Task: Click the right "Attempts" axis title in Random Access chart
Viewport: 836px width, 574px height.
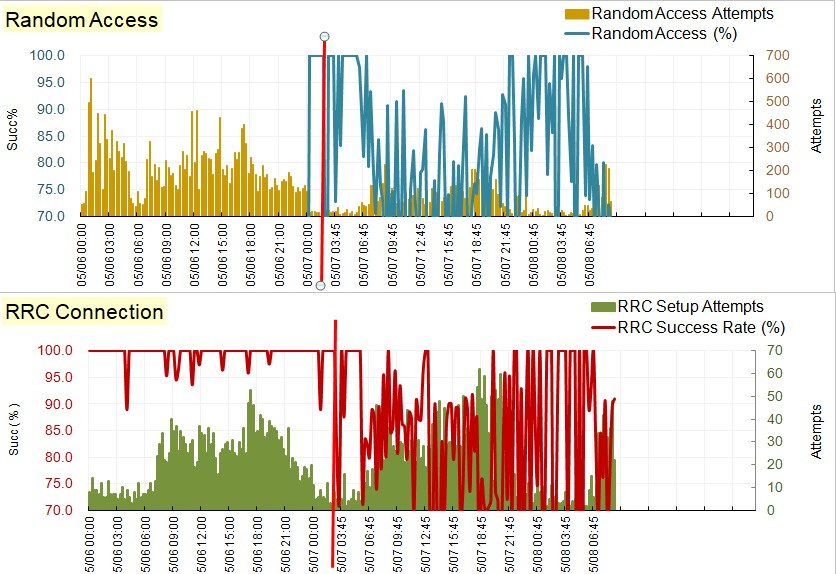Action: (x=816, y=135)
